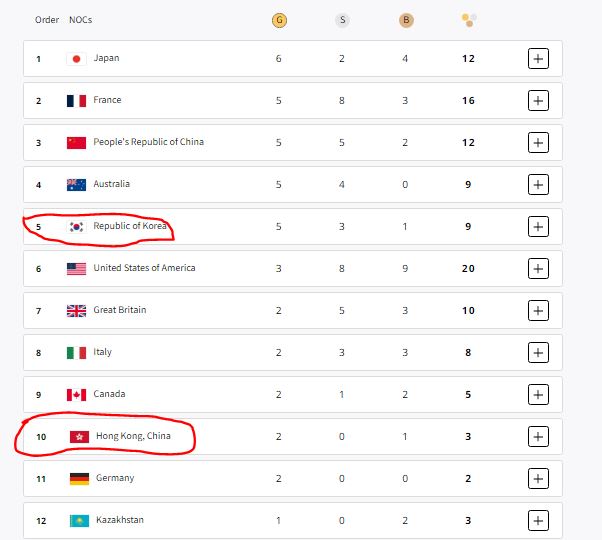Click the France flag icon

[x=77, y=101]
